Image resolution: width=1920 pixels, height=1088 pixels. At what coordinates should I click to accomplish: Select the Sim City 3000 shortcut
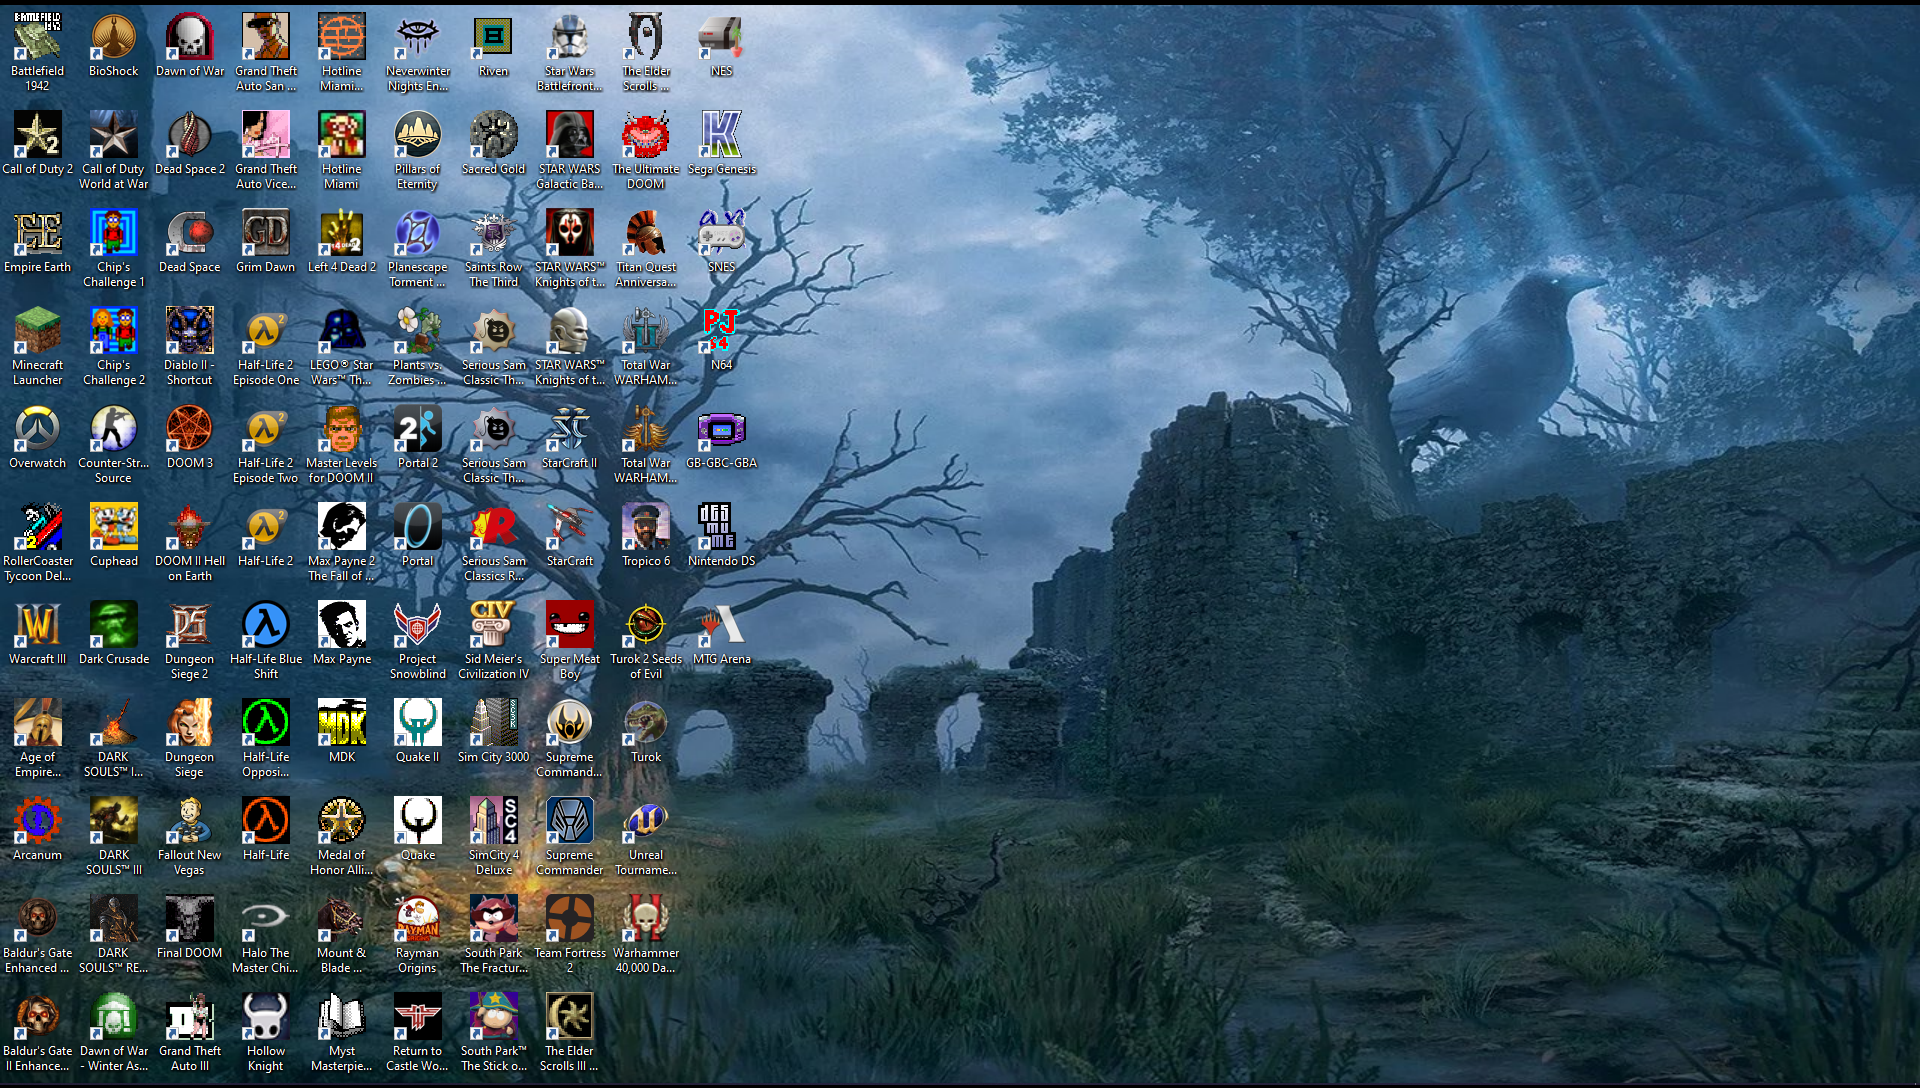(x=493, y=724)
